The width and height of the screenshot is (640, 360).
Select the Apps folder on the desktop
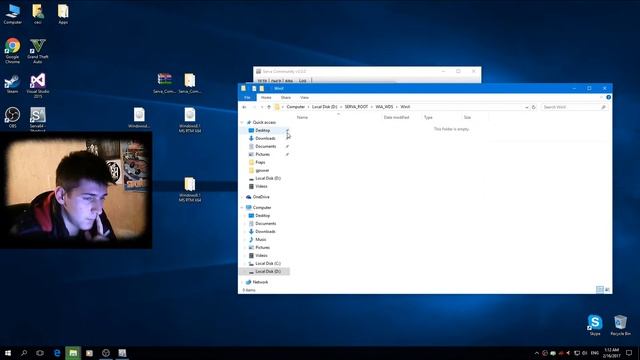[63, 14]
